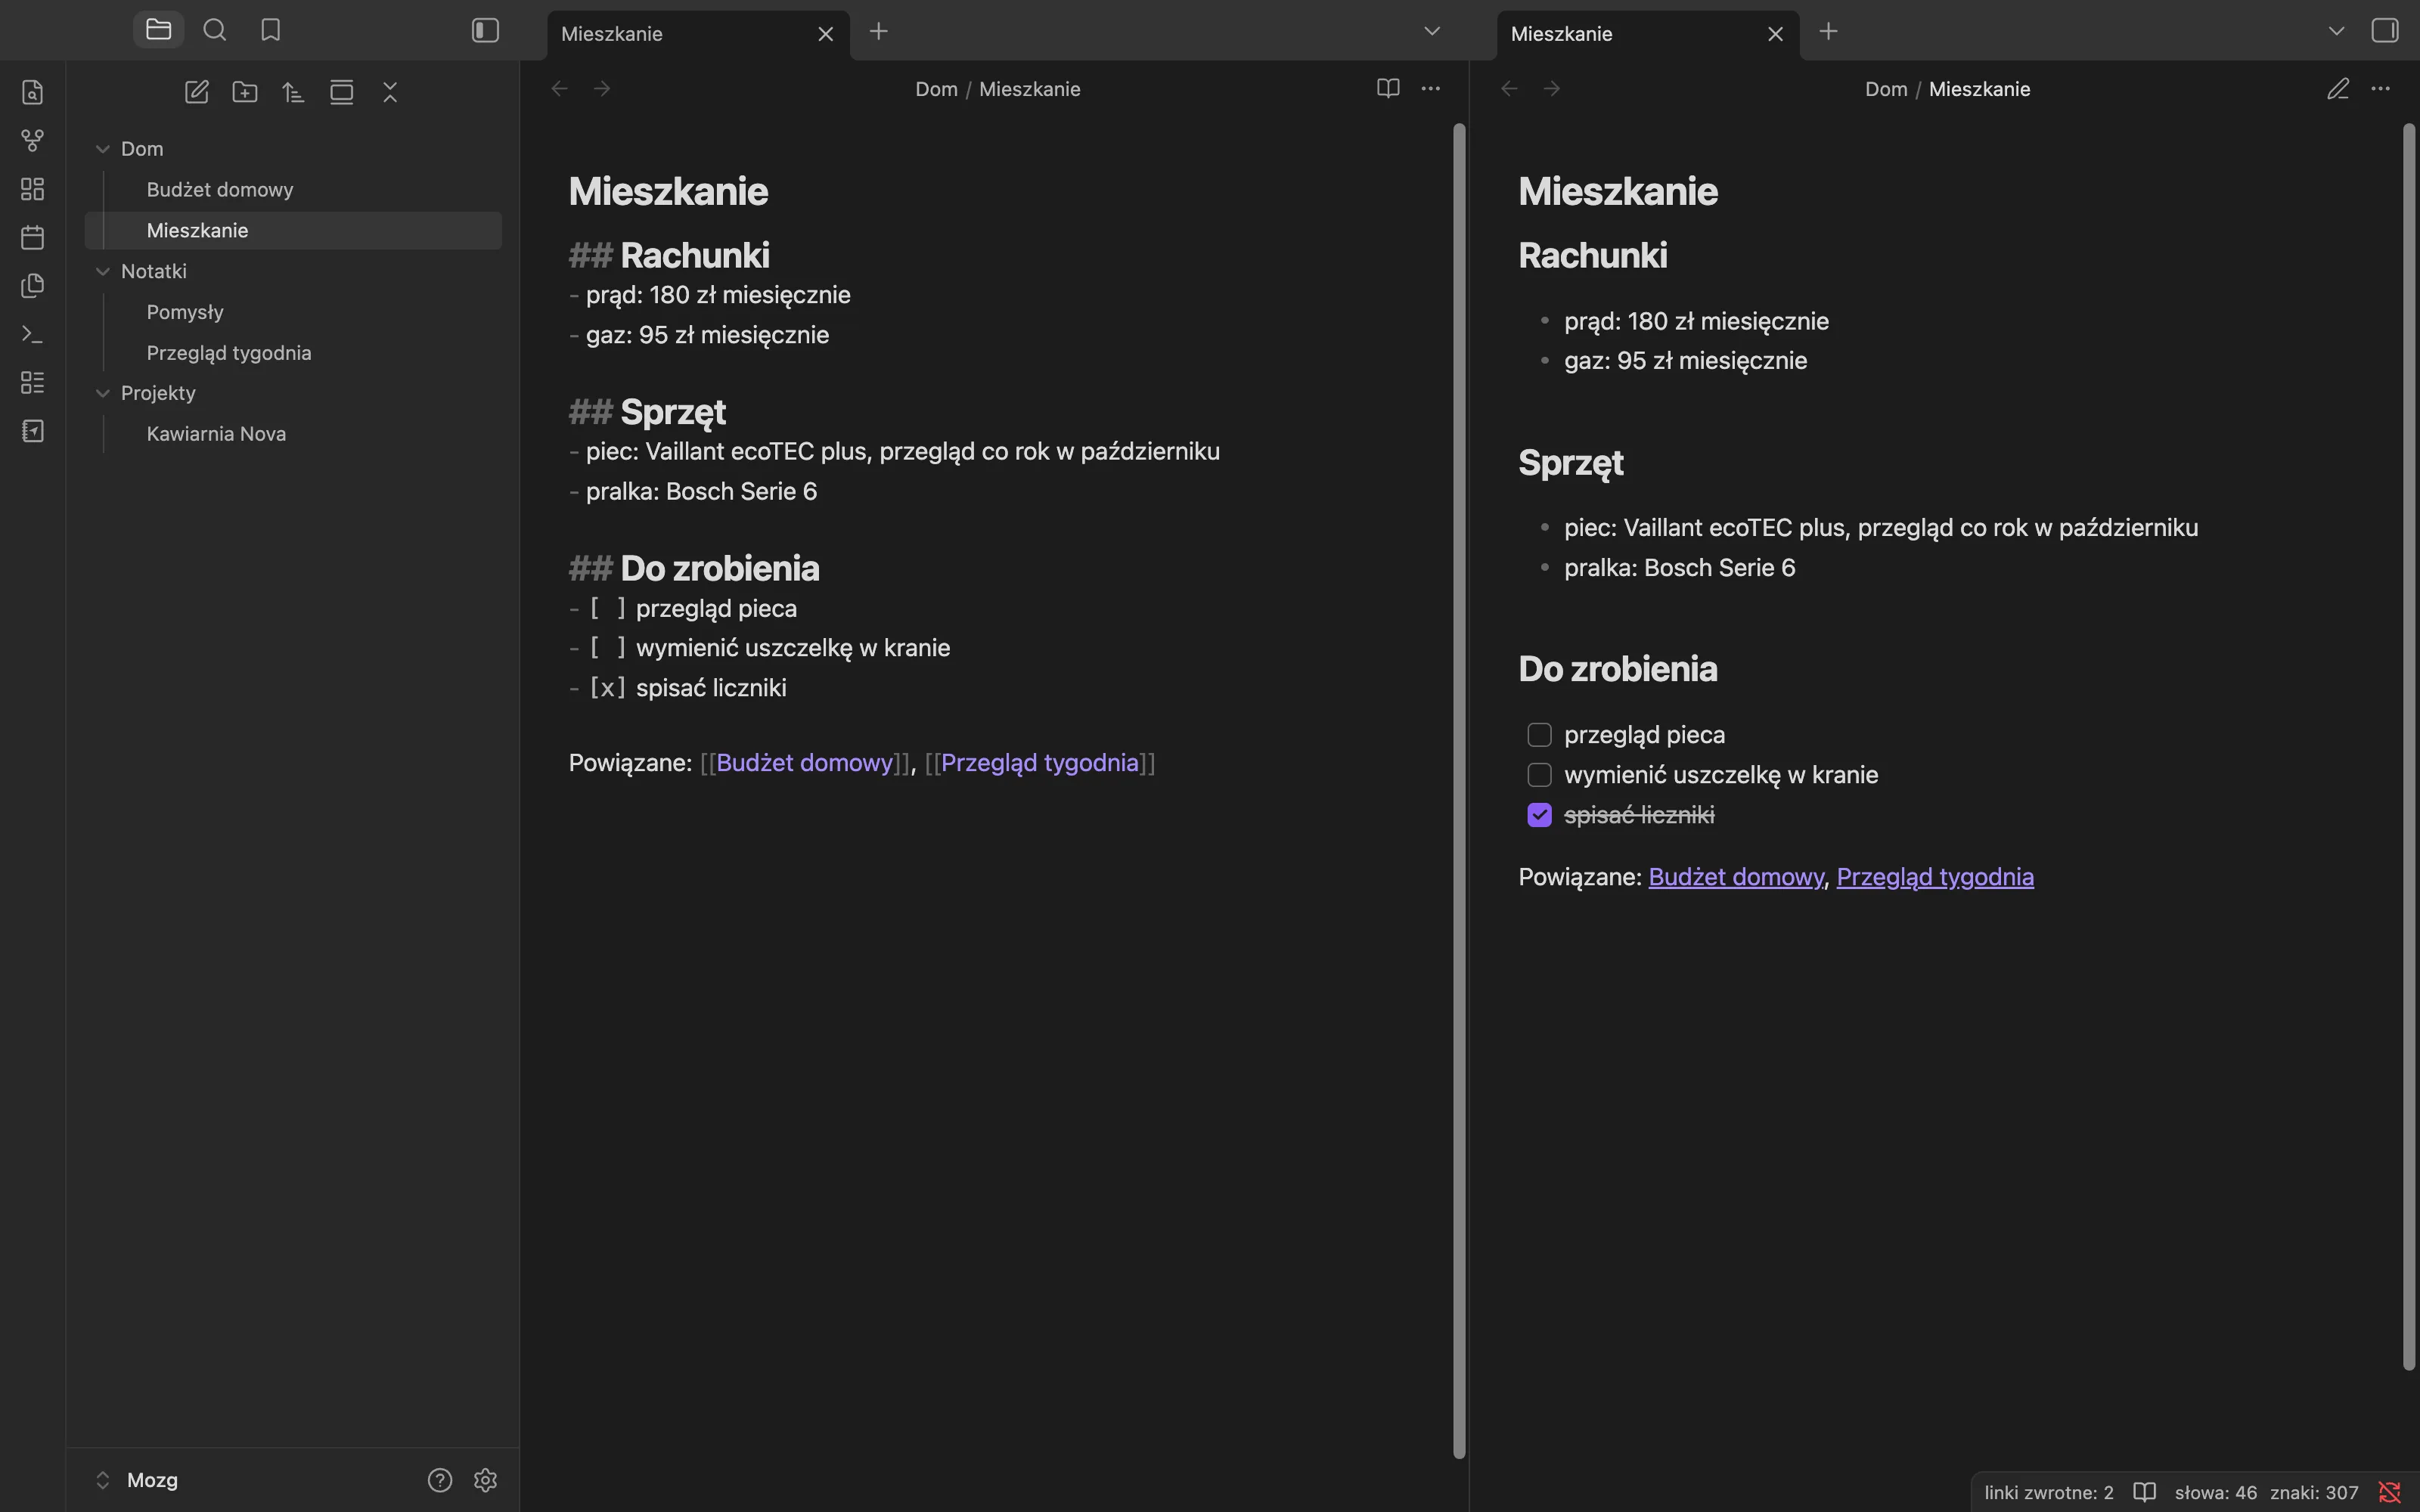Collapse all folders icon
Image resolution: width=2420 pixels, height=1512 pixels.
[390, 92]
